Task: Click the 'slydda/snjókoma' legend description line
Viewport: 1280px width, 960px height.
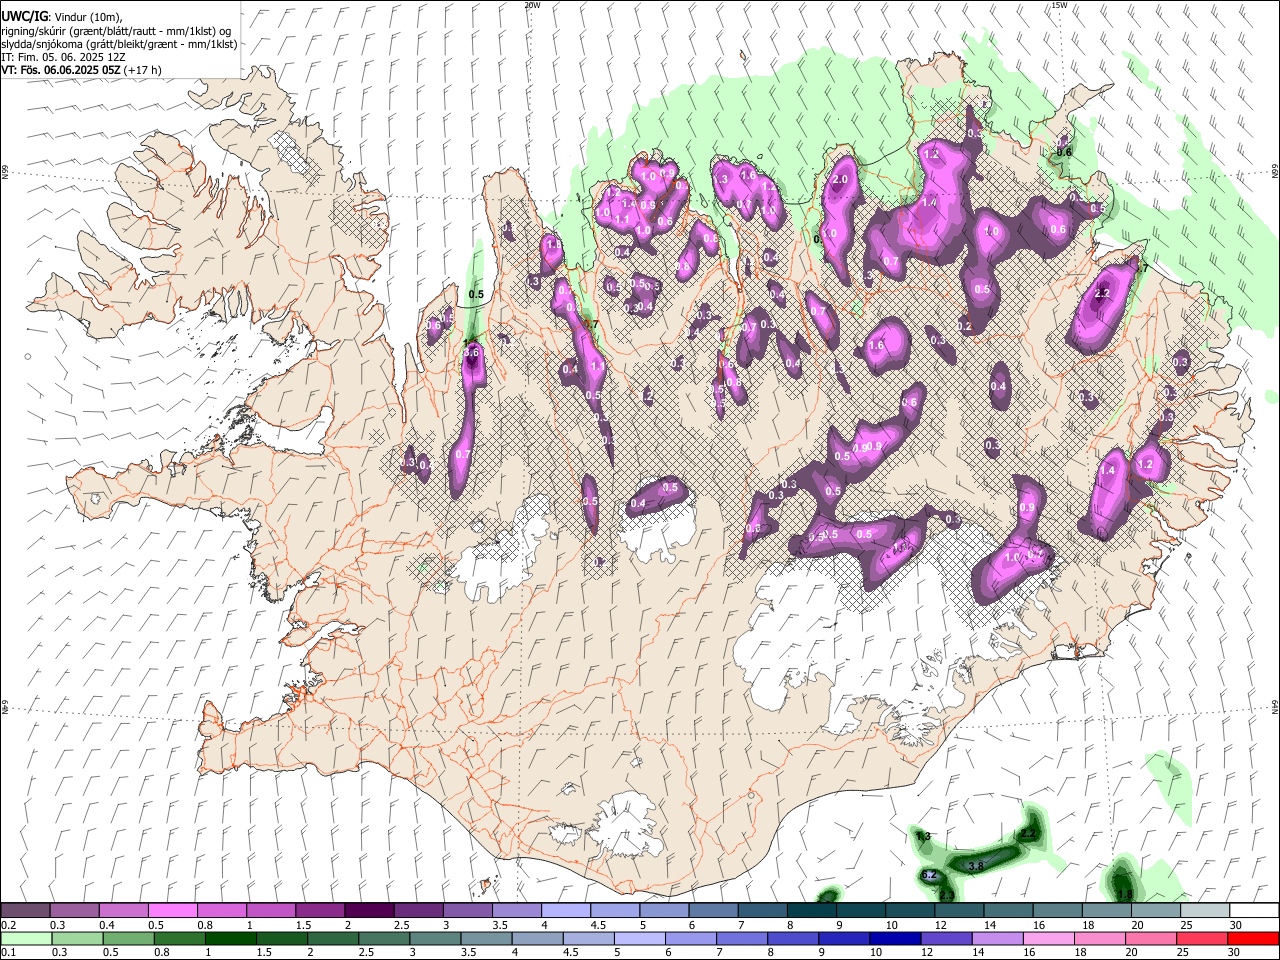Action: [x=119, y=44]
